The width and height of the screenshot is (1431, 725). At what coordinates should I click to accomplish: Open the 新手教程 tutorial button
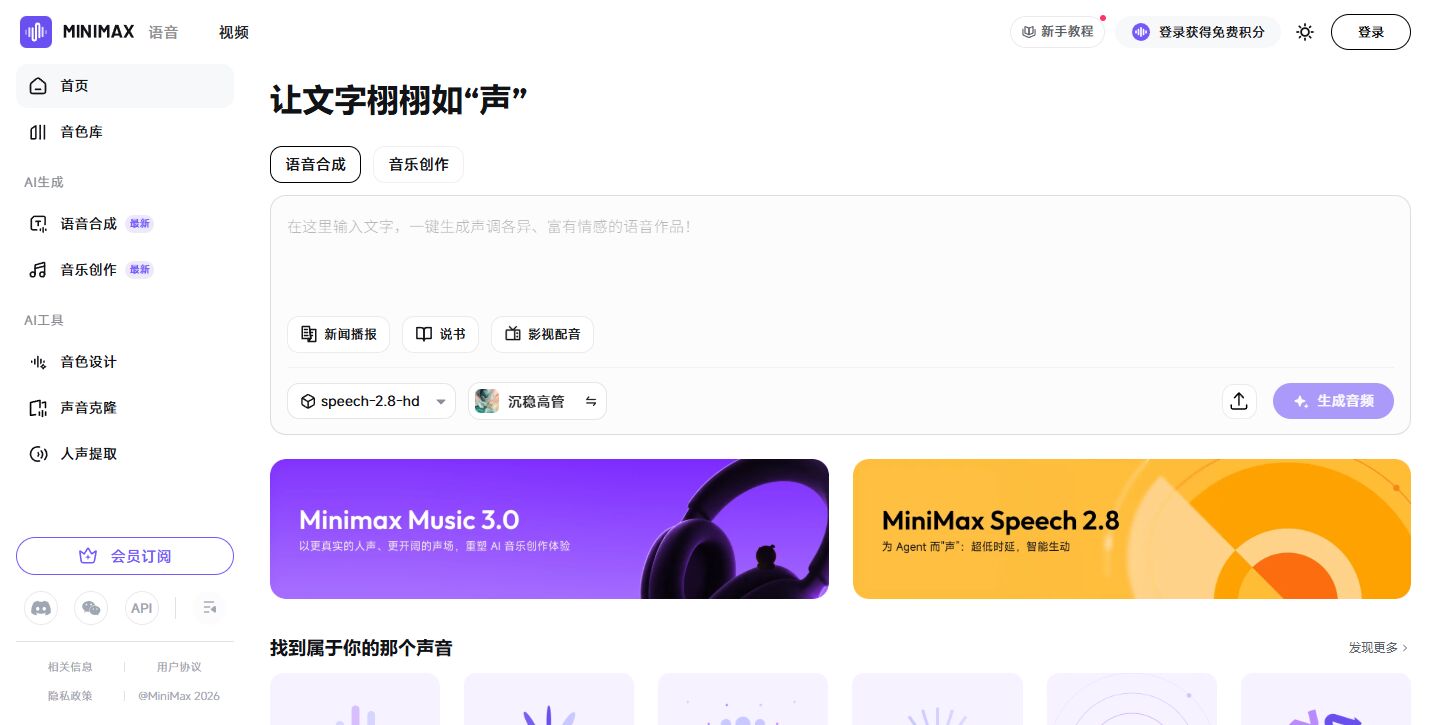[x=1057, y=32]
